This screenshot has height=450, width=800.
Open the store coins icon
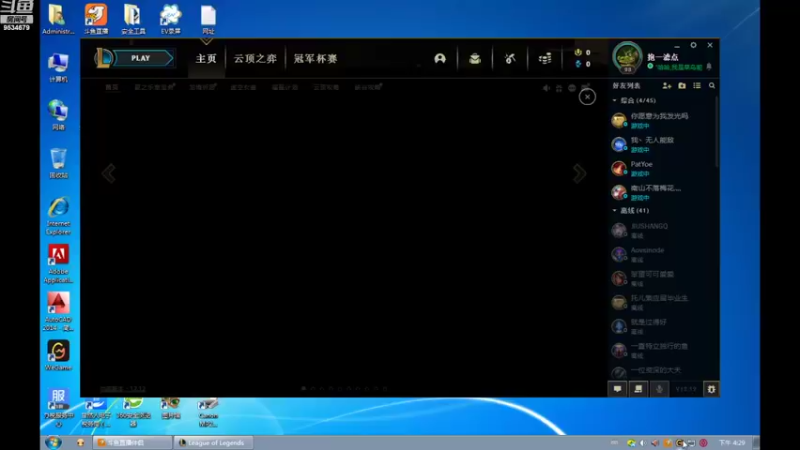click(x=544, y=59)
